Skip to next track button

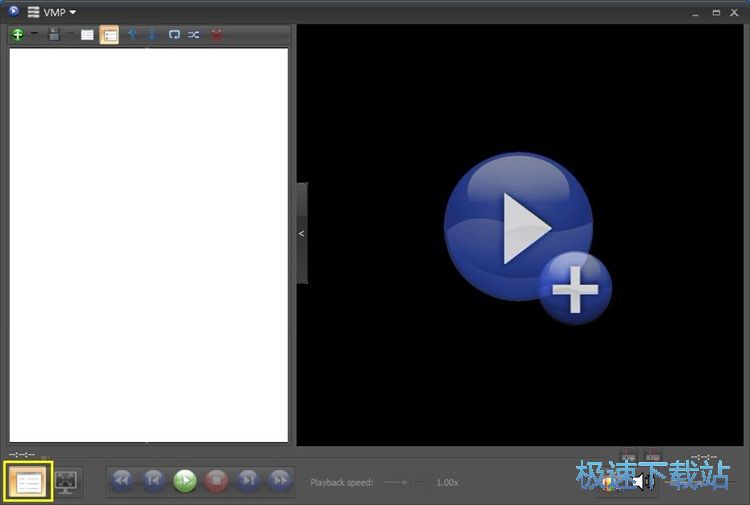[248, 480]
